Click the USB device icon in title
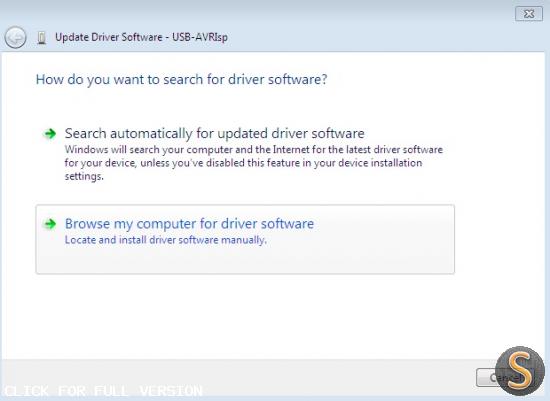550x401 pixels. (42, 38)
